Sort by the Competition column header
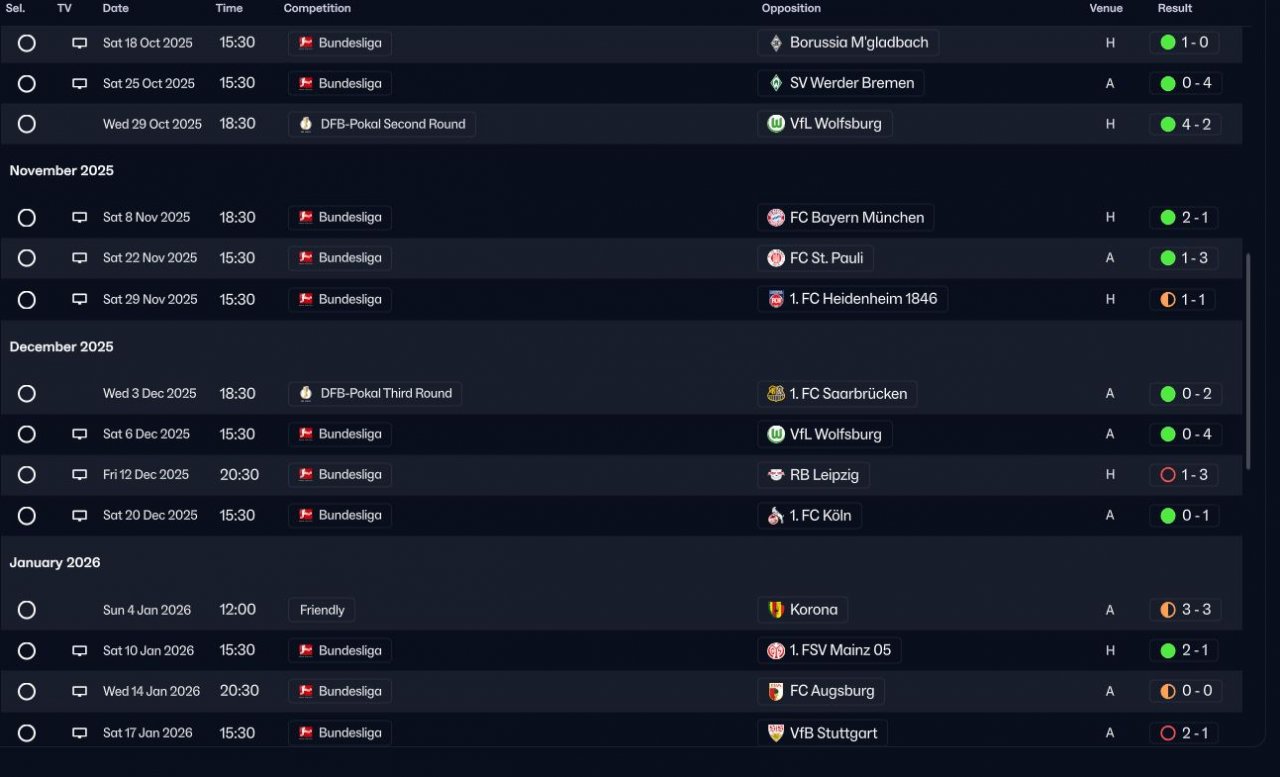 pos(317,8)
